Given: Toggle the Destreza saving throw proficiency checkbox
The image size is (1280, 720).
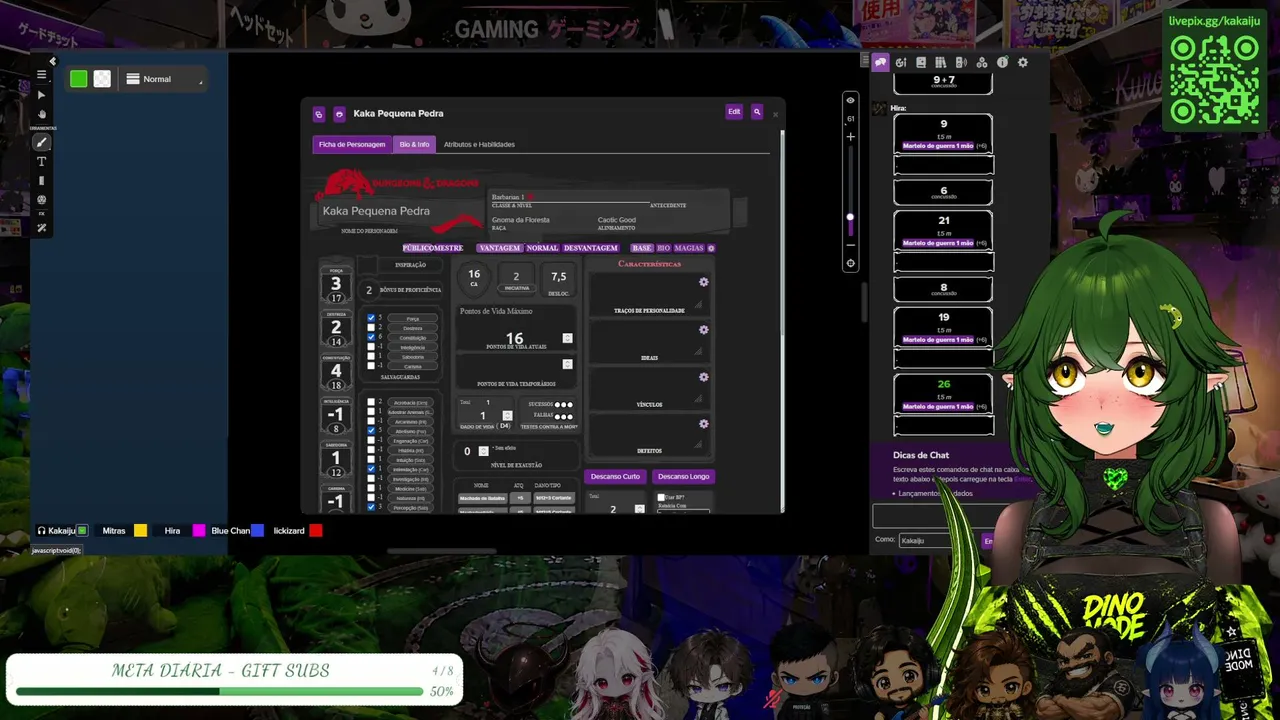Looking at the screenshot, I should (x=371, y=328).
